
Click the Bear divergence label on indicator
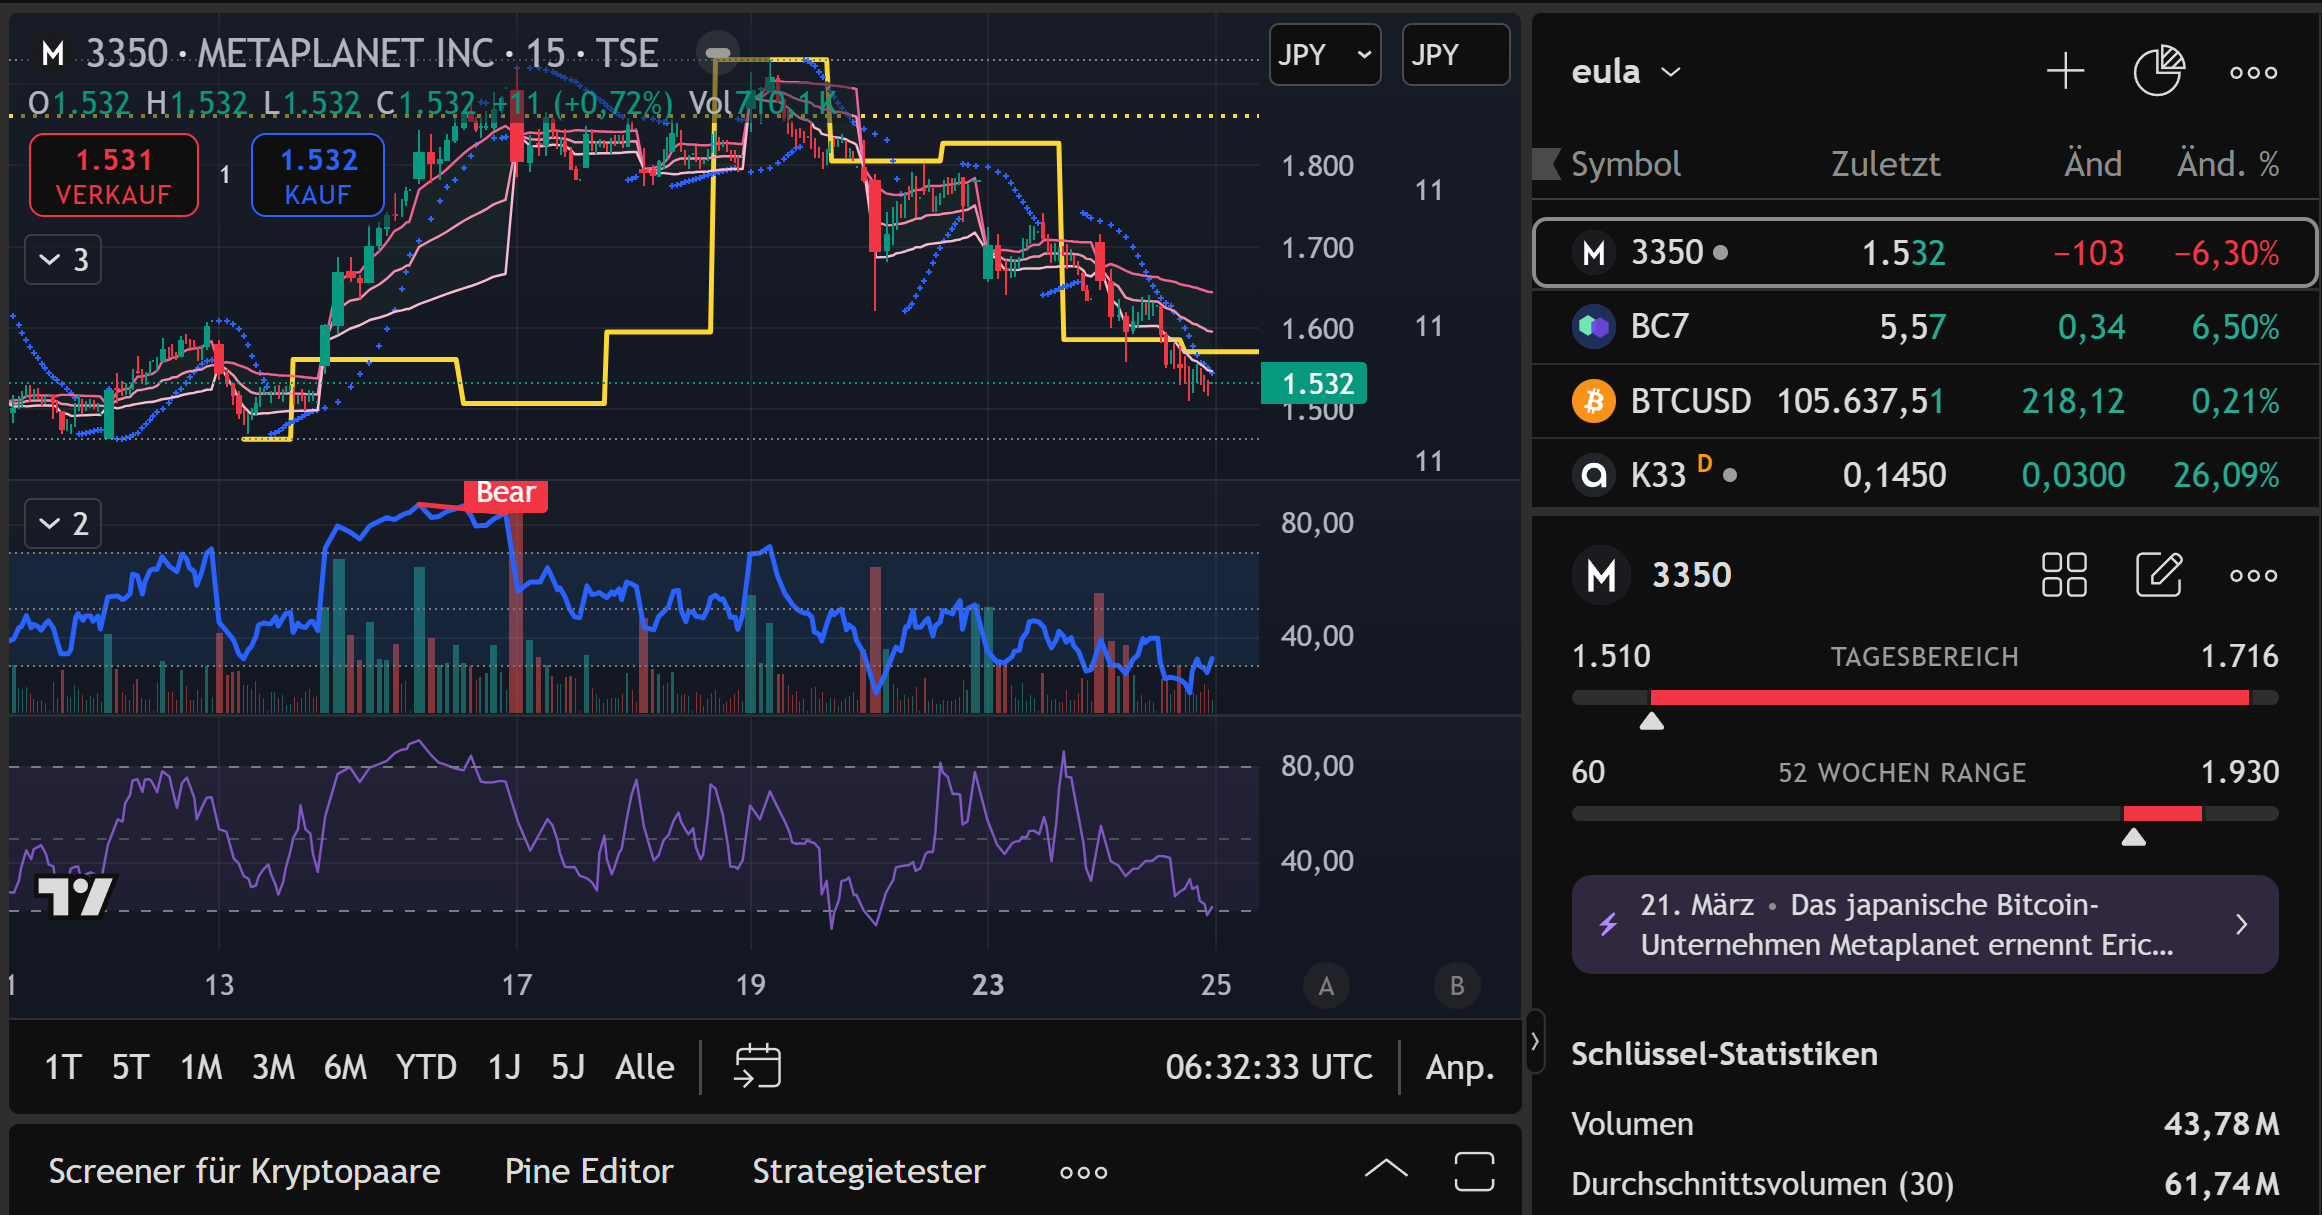506,494
